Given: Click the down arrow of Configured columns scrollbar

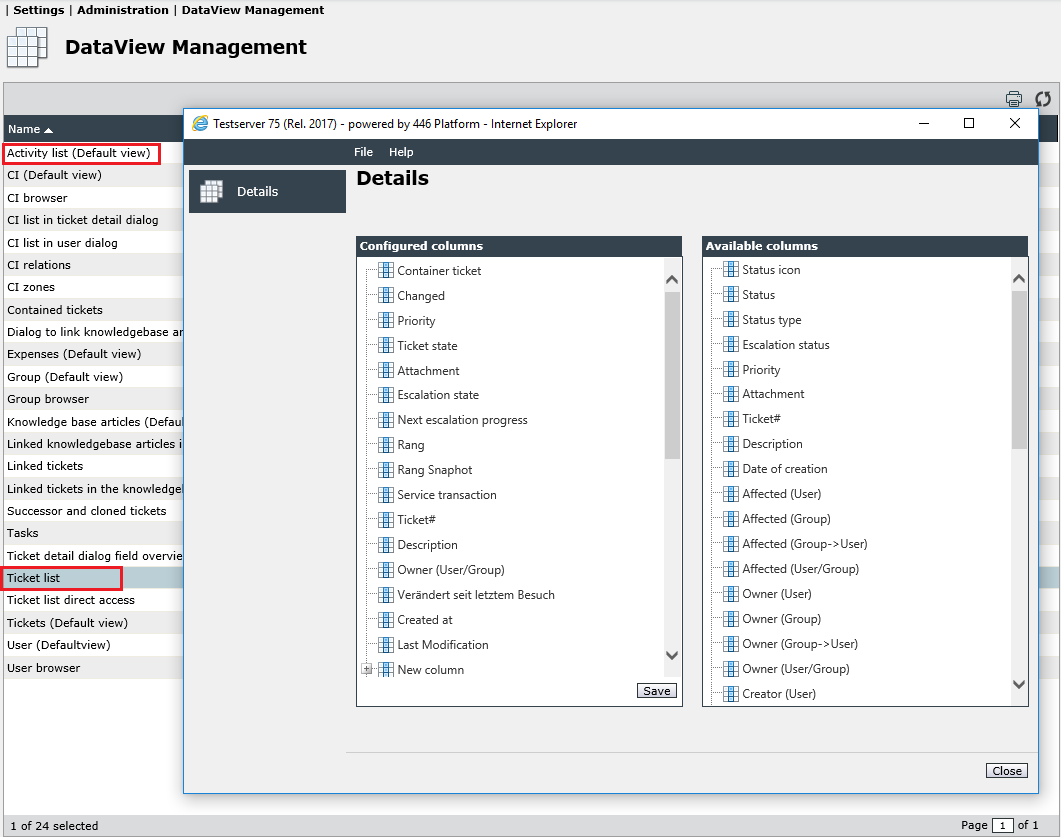Looking at the screenshot, I should [672, 655].
